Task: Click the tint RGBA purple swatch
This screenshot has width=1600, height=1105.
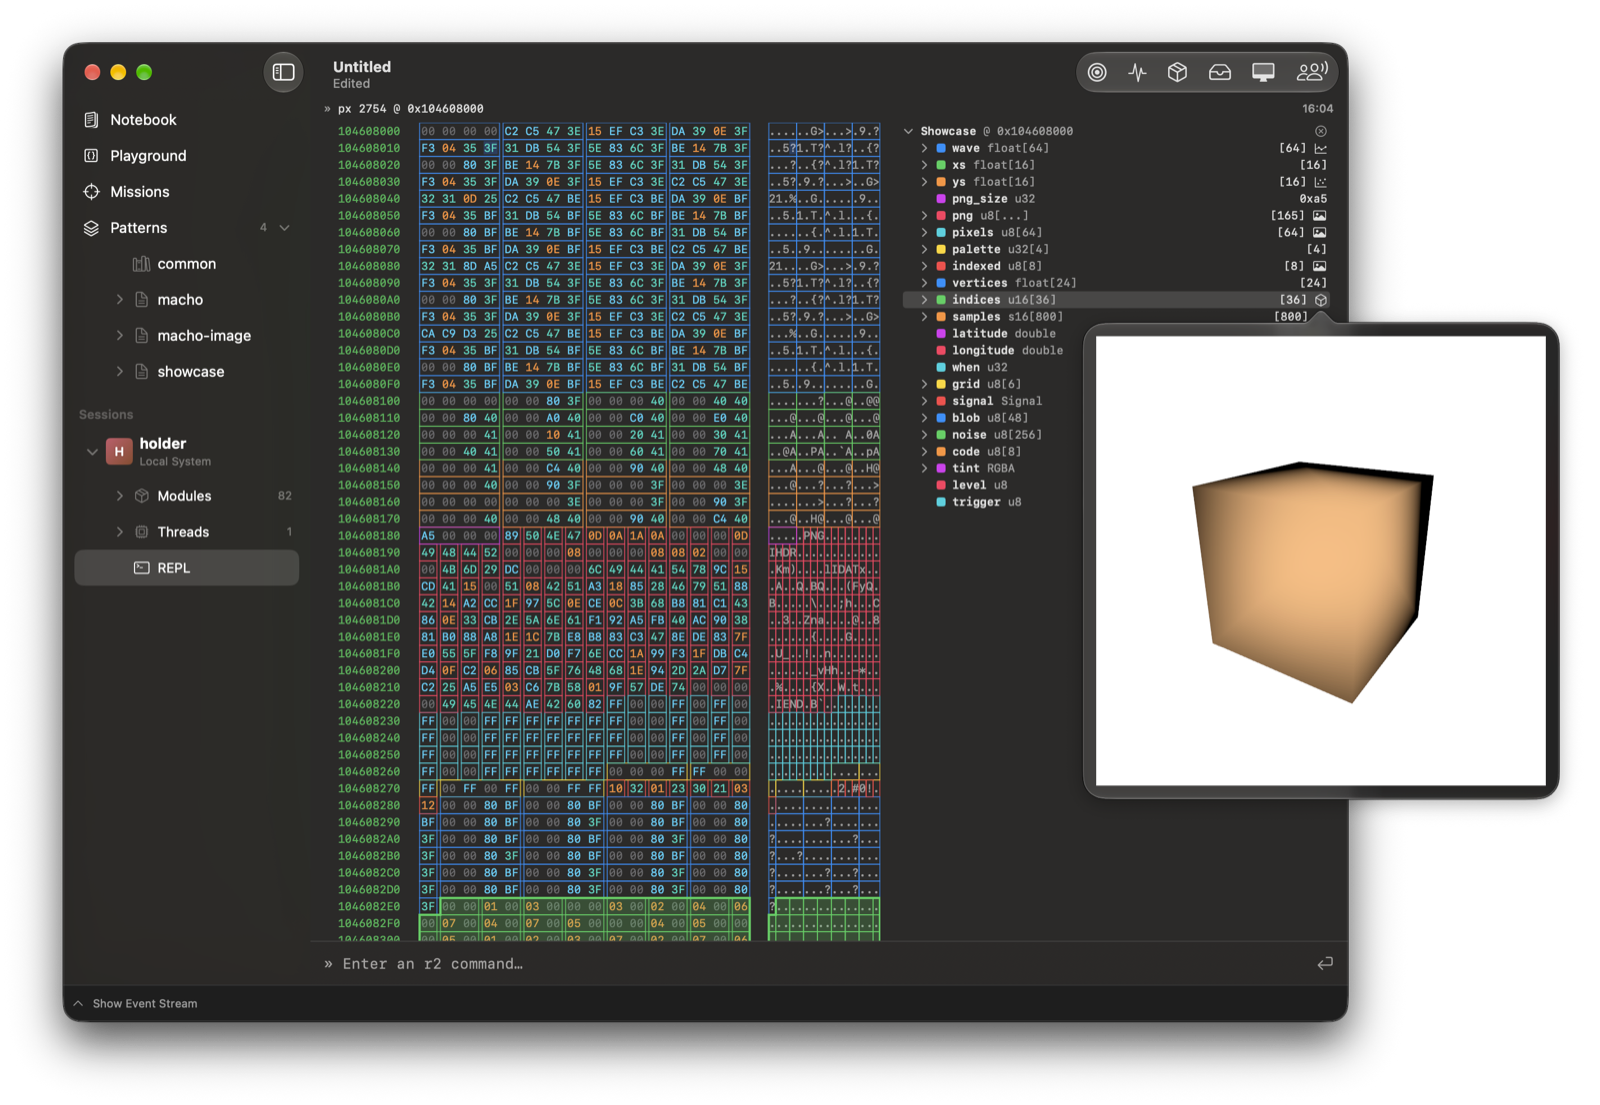Action: (941, 468)
